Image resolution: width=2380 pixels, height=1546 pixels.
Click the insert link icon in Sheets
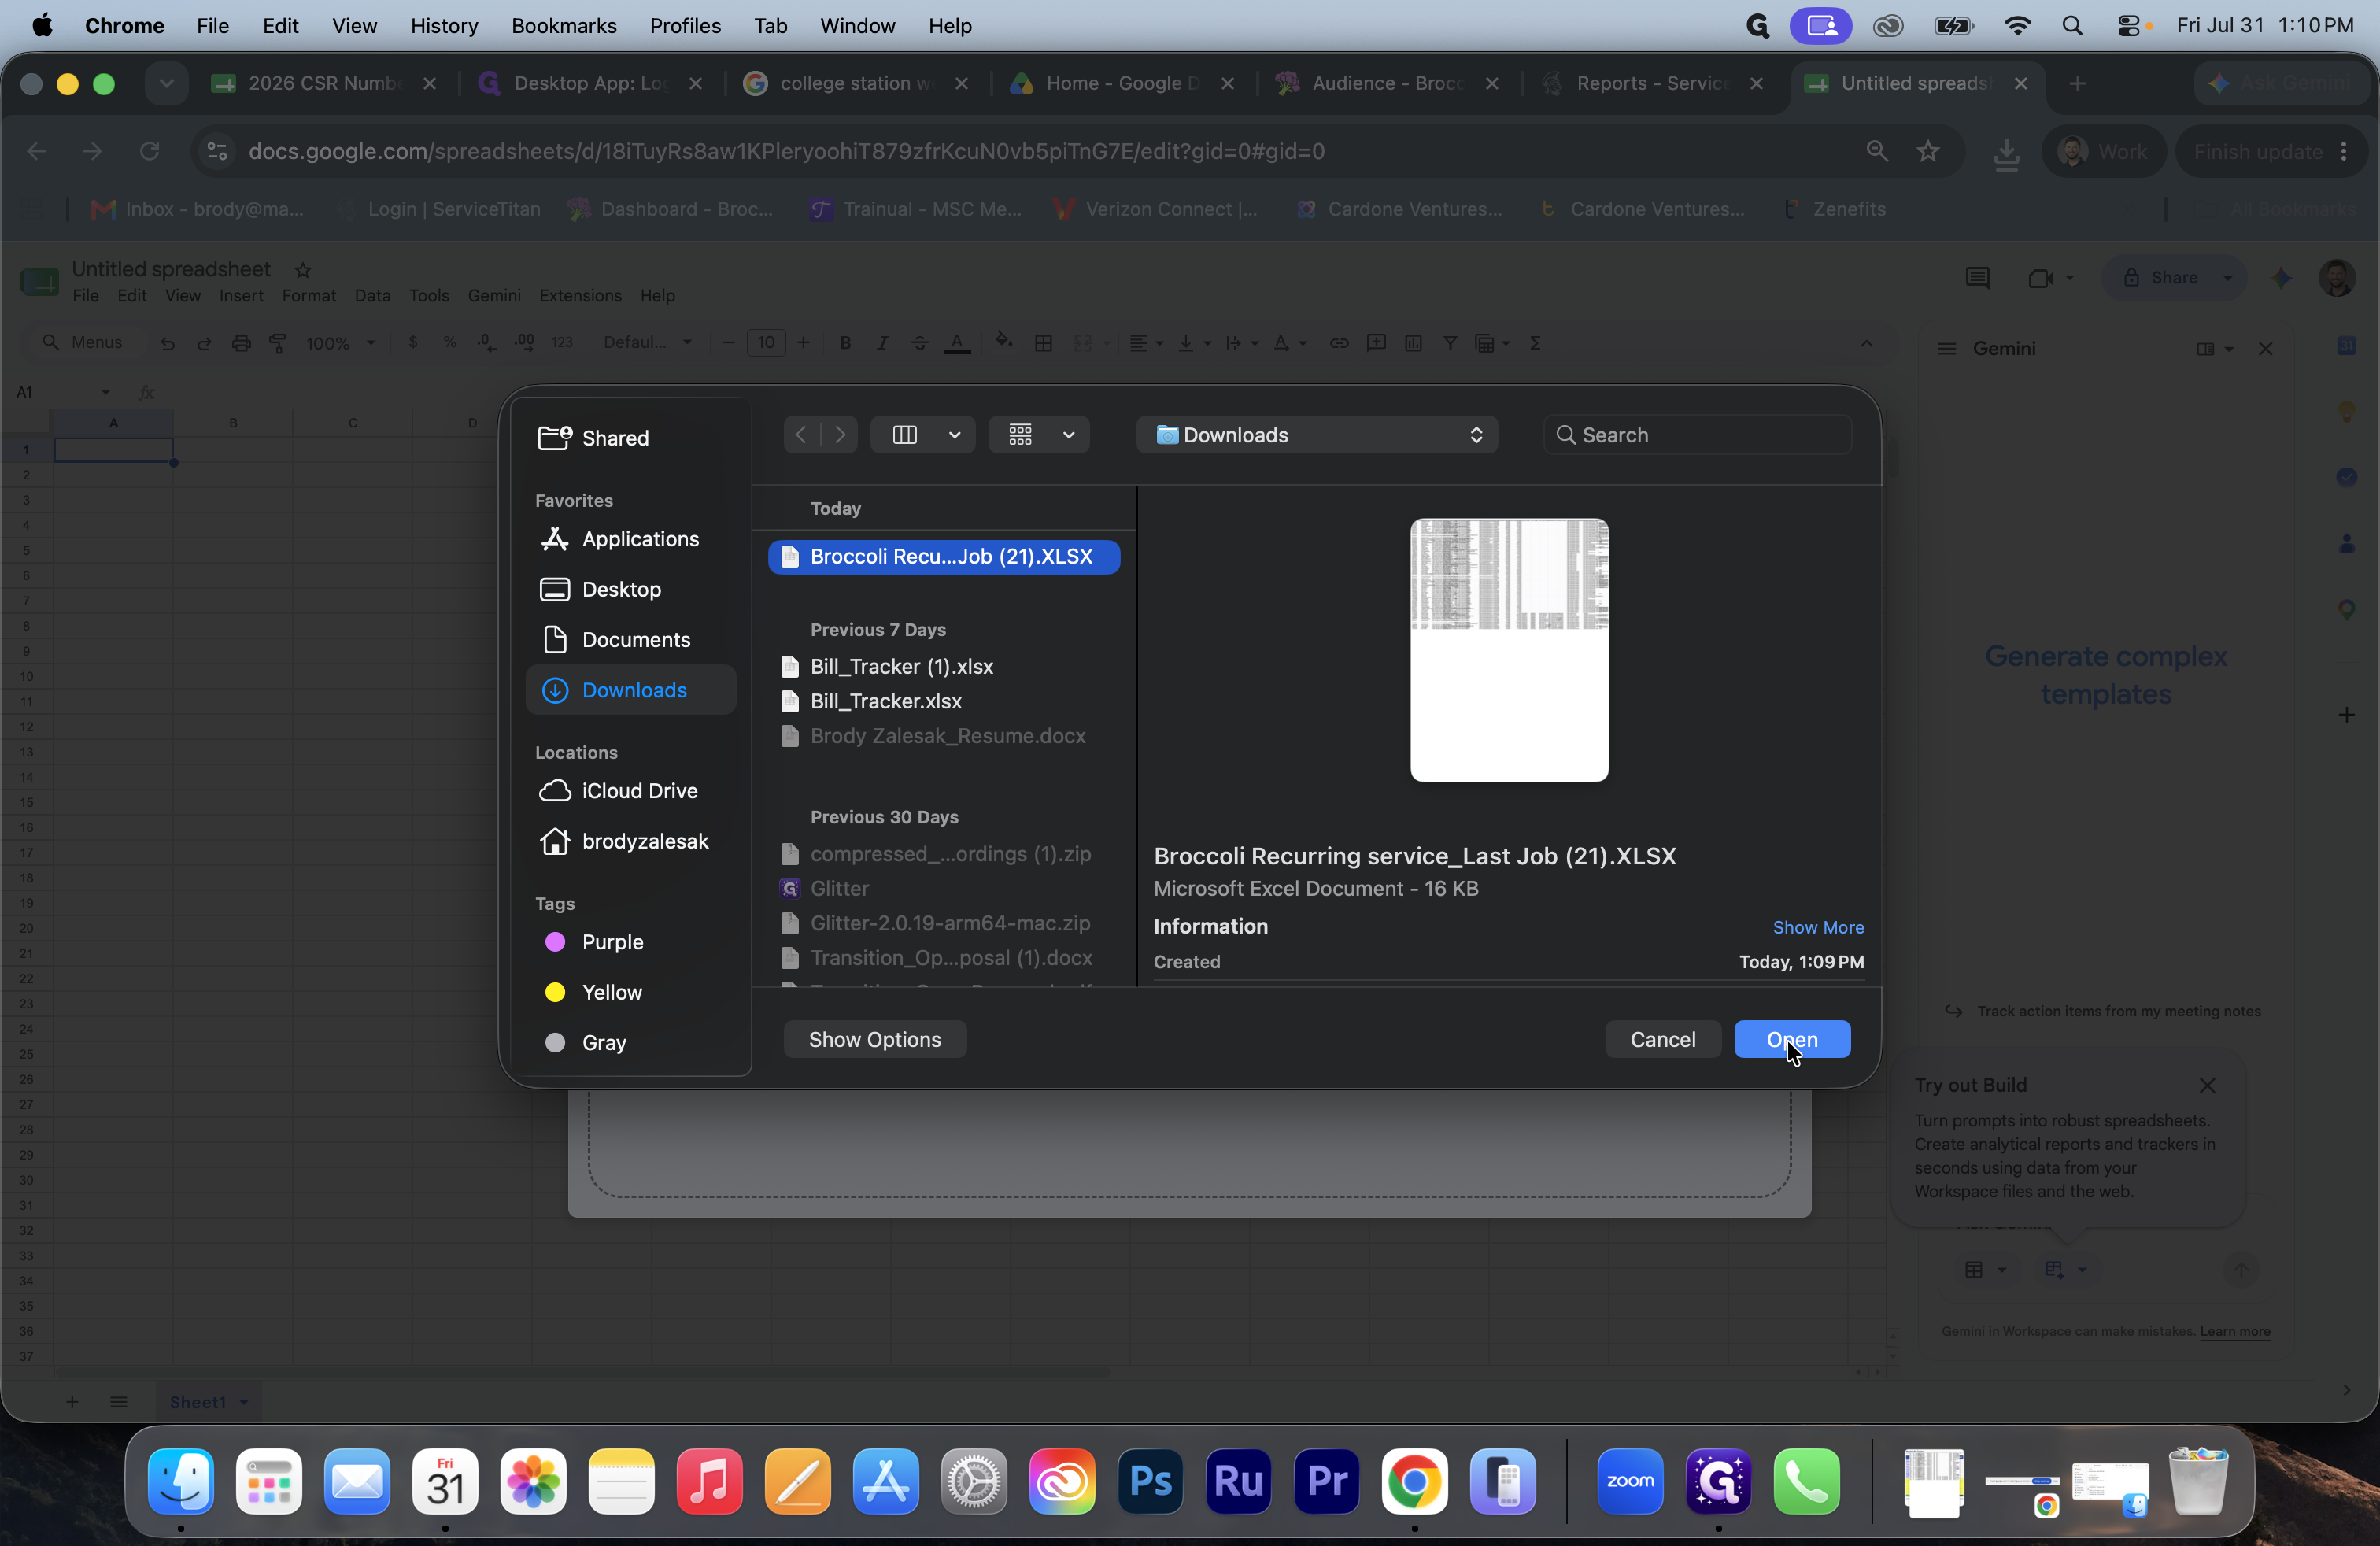pyautogui.click(x=1338, y=343)
